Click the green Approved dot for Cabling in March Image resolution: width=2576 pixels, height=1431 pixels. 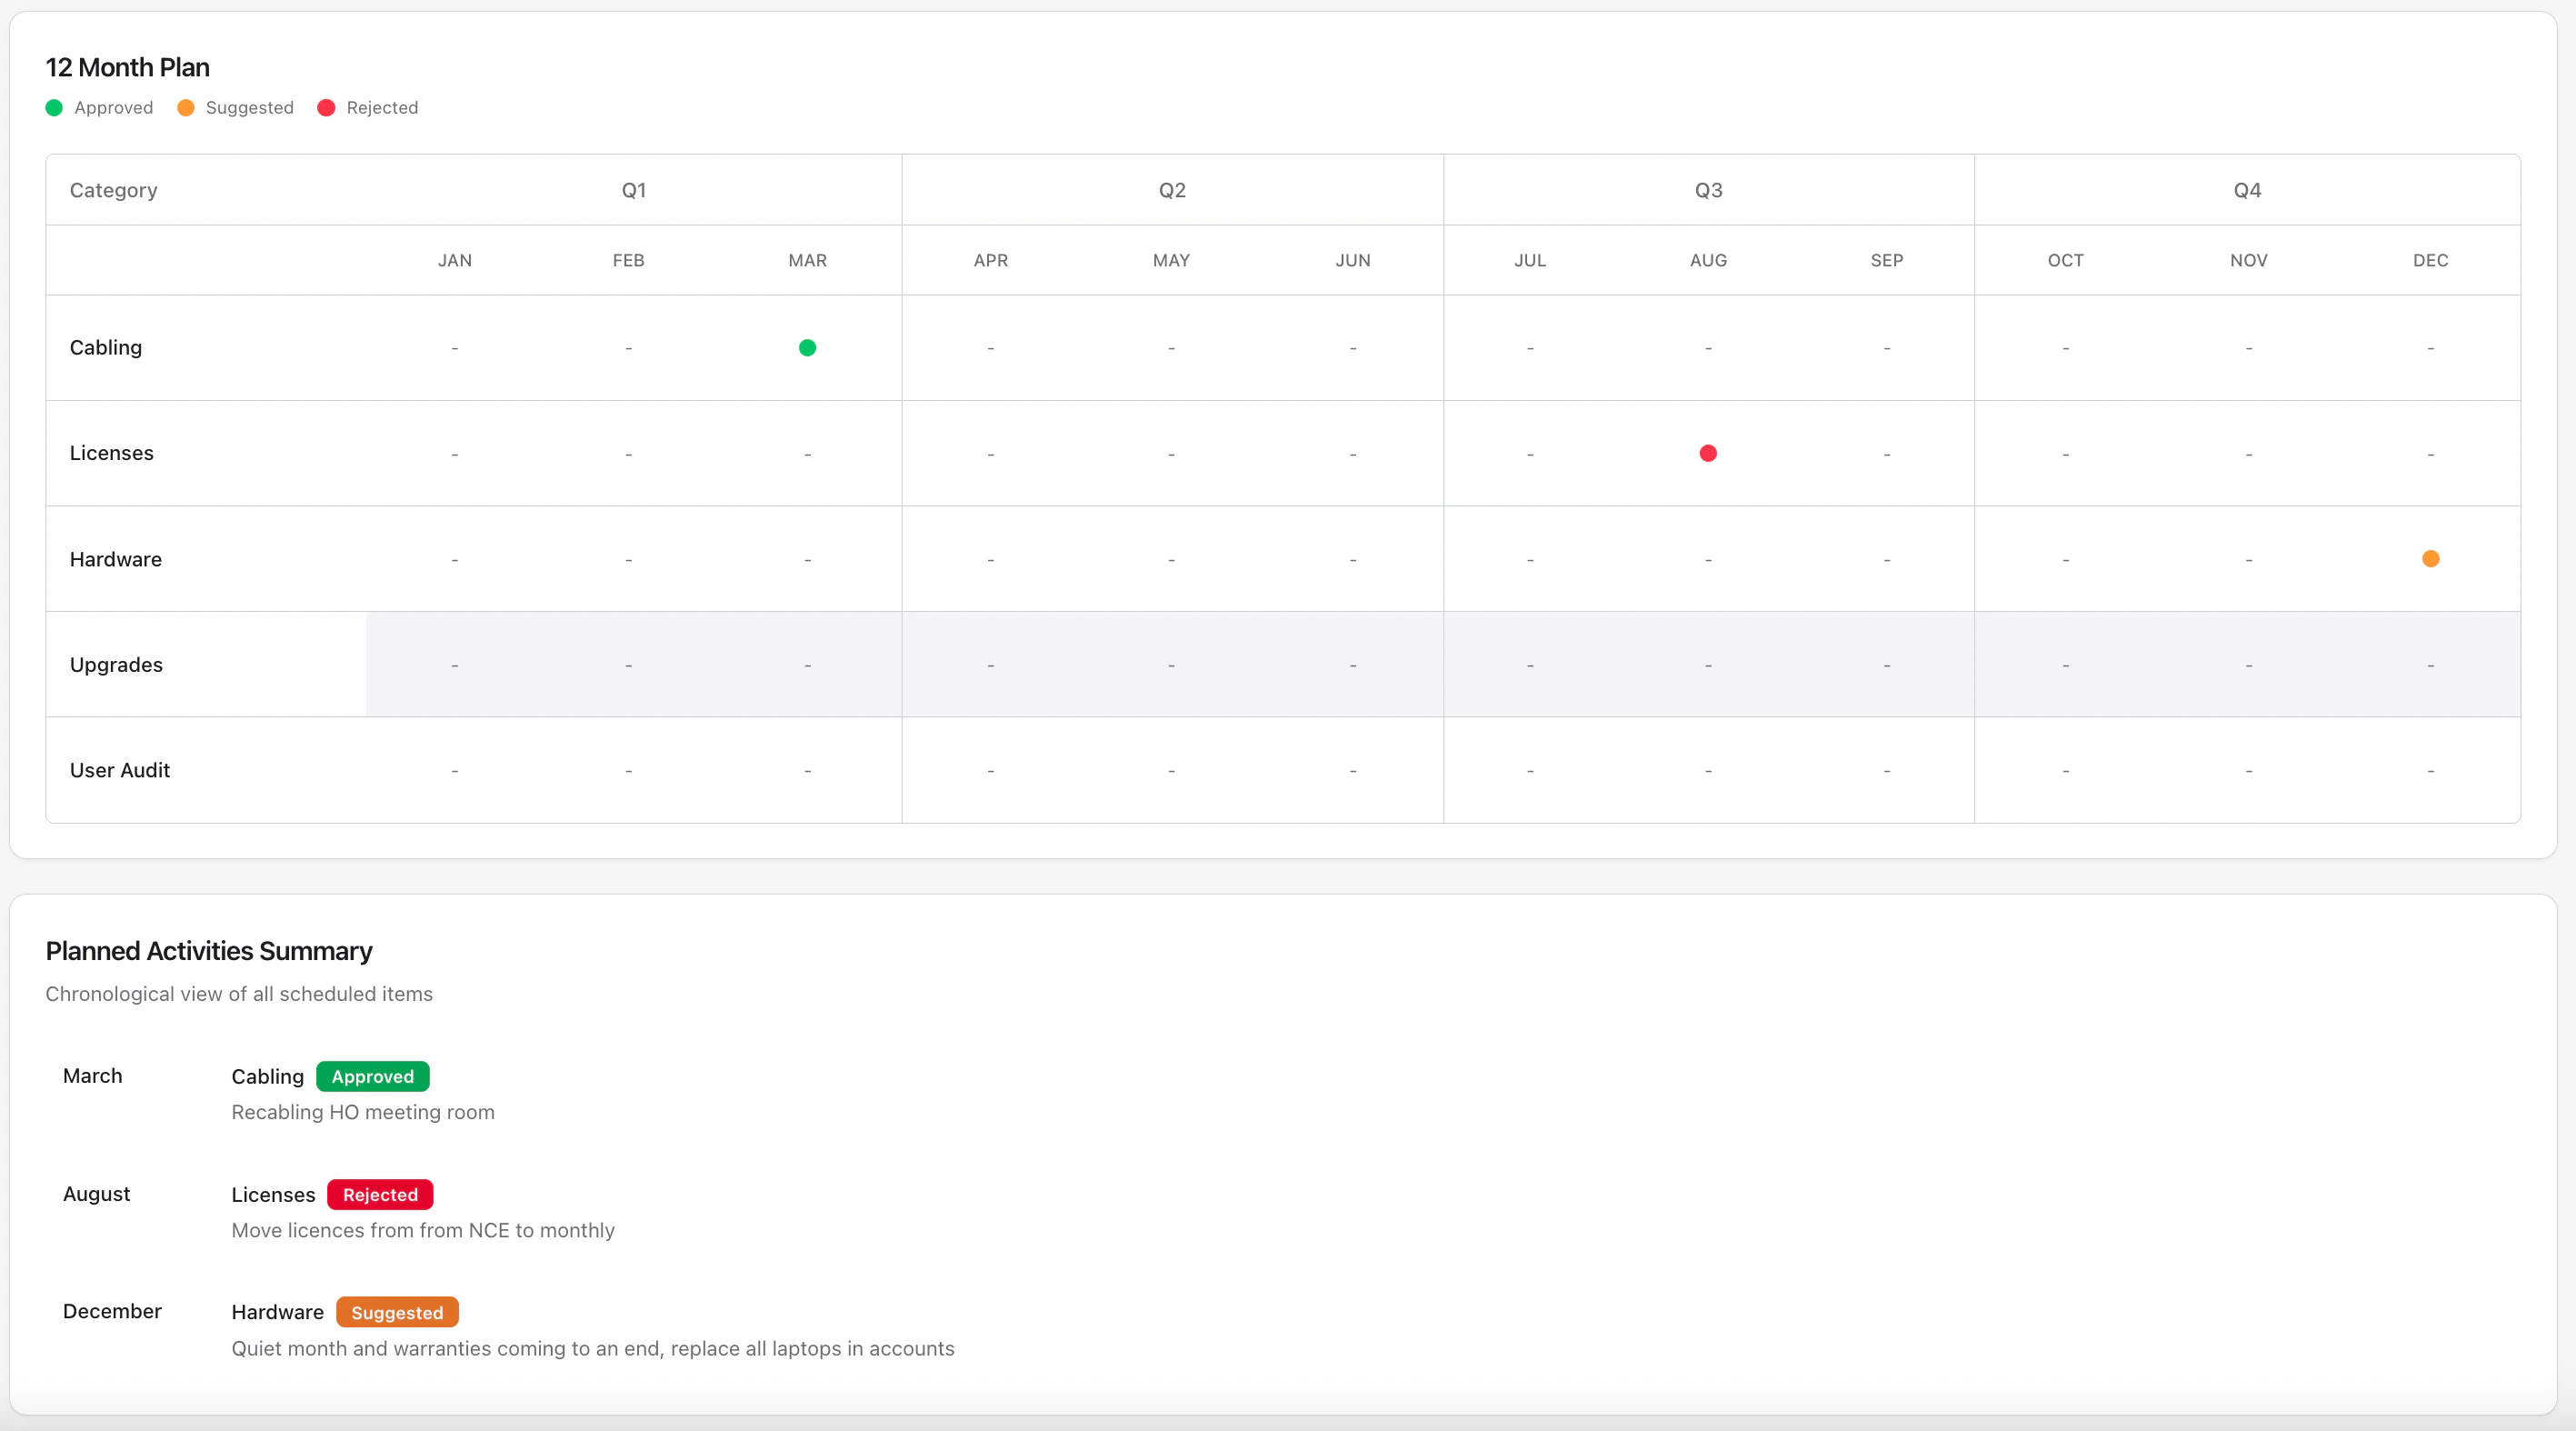click(x=807, y=348)
